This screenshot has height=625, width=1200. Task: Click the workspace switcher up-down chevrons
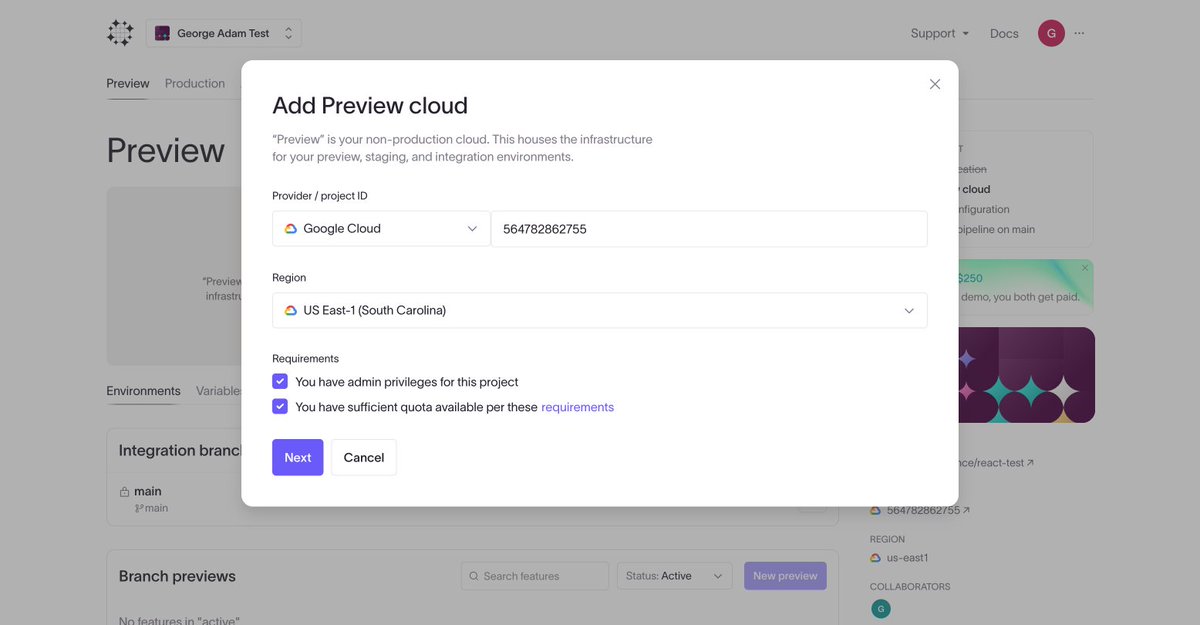[288, 33]
